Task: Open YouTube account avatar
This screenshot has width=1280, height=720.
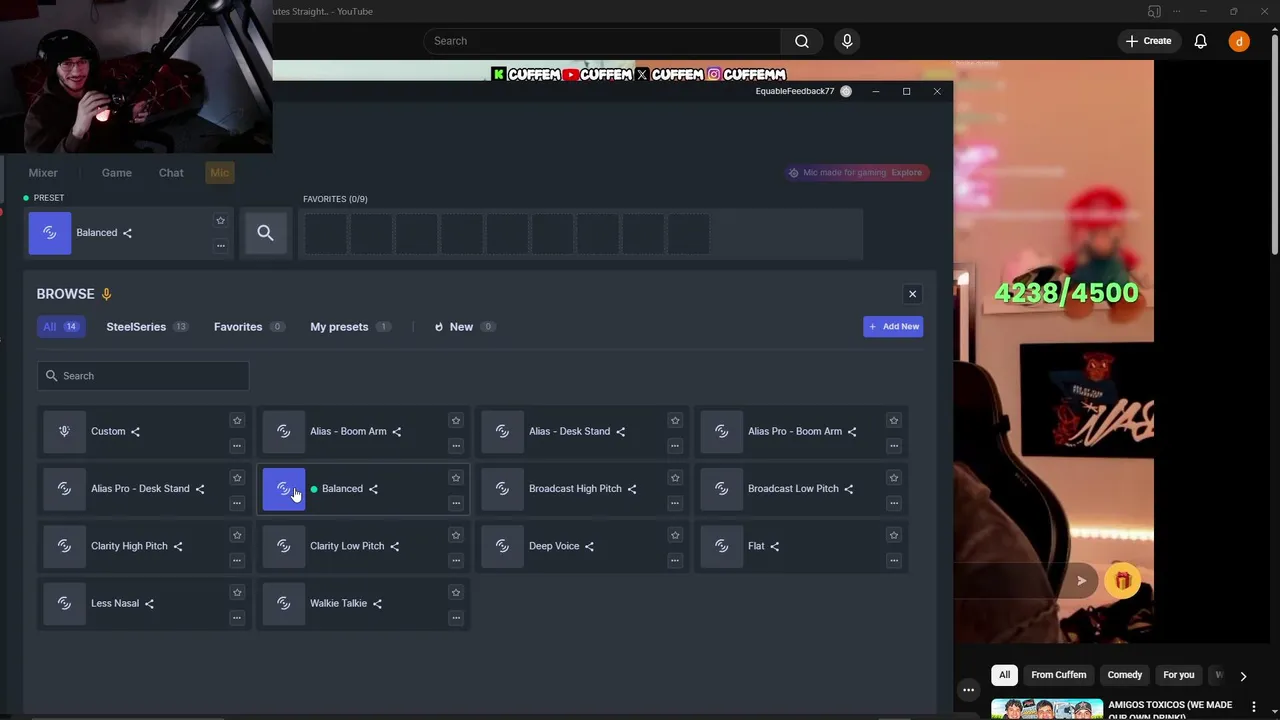Action: click(1239, 41)
